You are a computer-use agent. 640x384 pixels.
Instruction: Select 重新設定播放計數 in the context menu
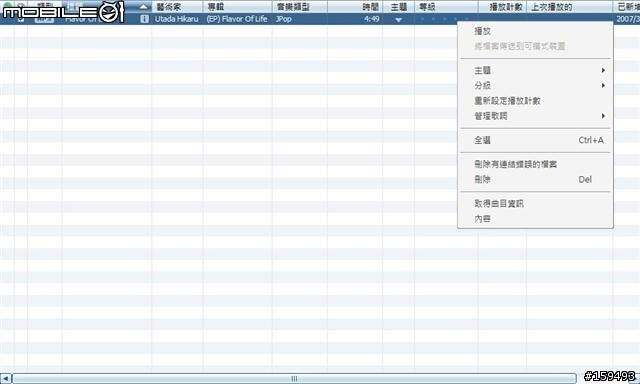[x=535, y=101]
